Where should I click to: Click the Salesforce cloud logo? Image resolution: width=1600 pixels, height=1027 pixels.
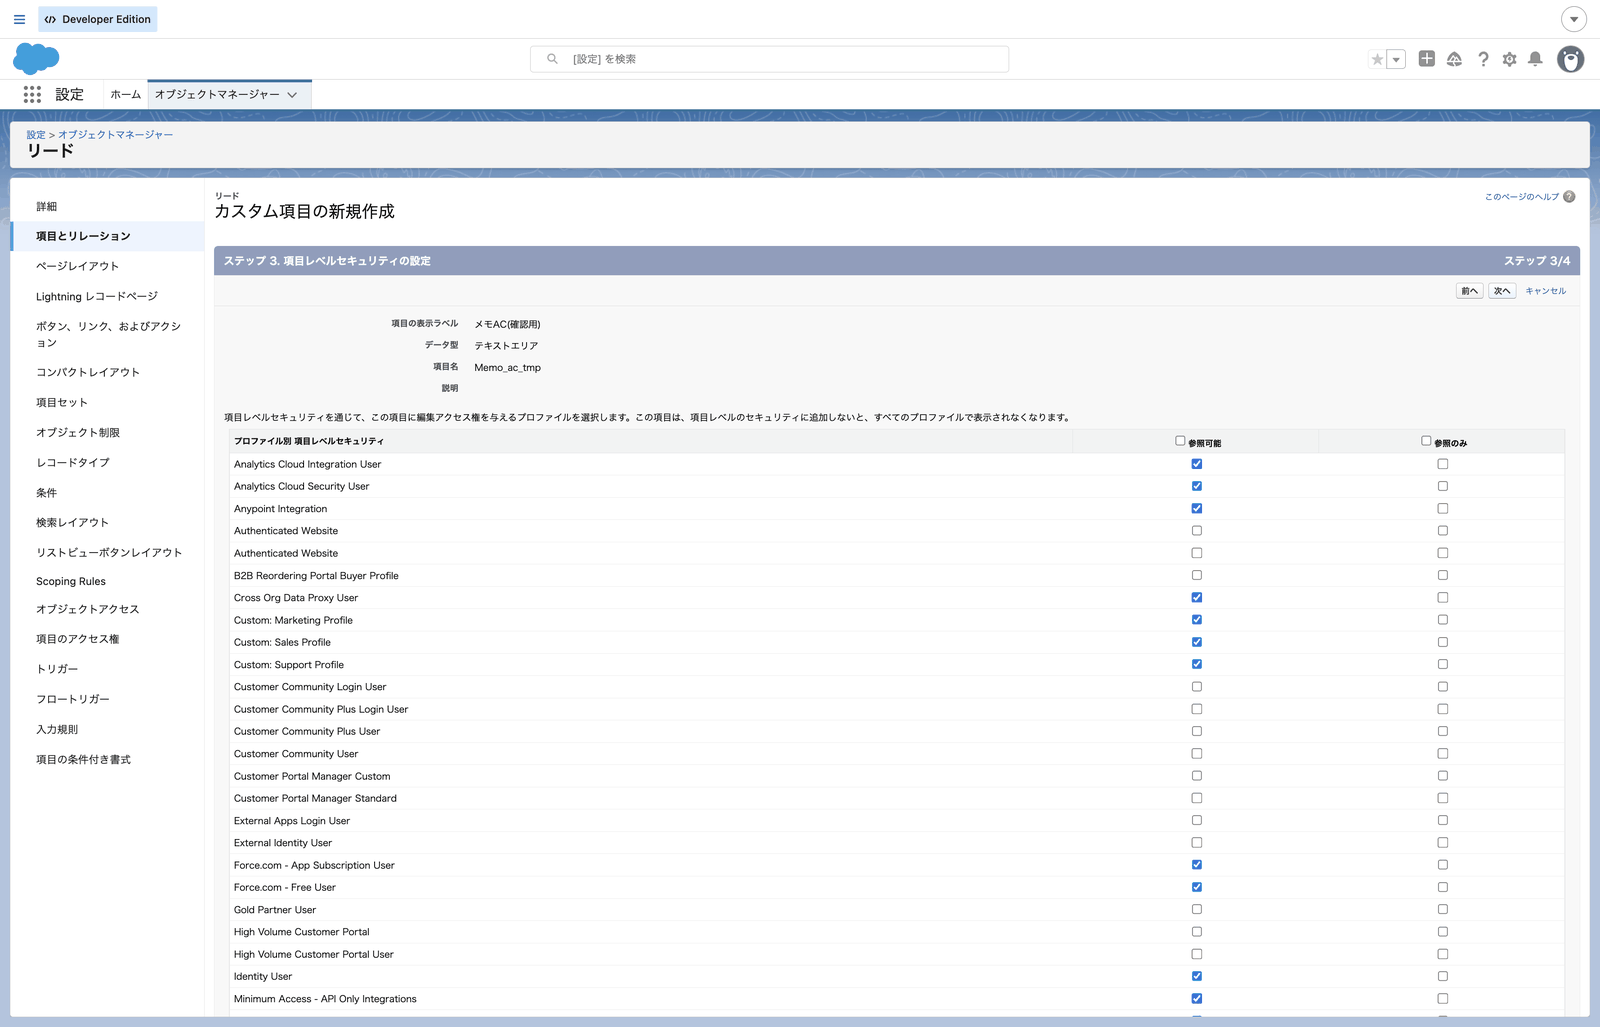point(36,59)
